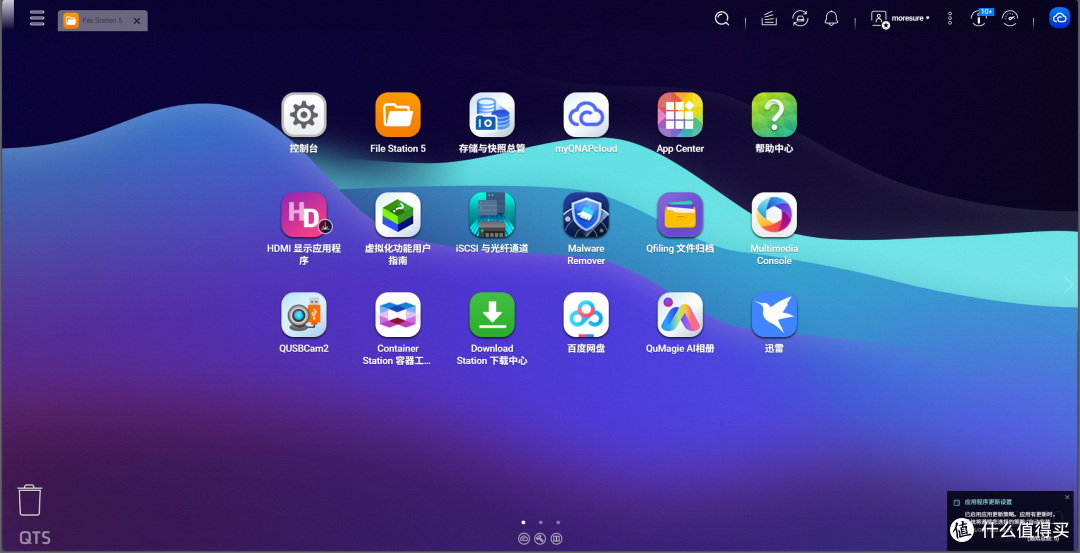Open HDMI 显示应用程序 app
This screenshot has height=553, width=1080.
click(304, 215)
